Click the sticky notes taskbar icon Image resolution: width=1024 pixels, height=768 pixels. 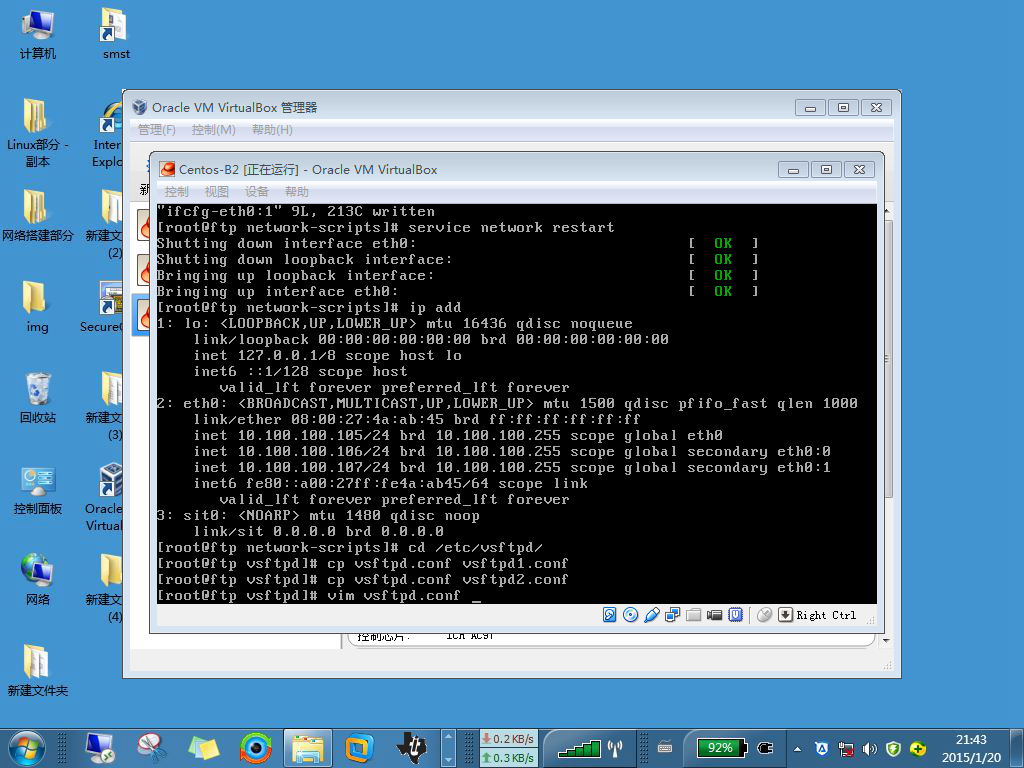pos(204,748)
